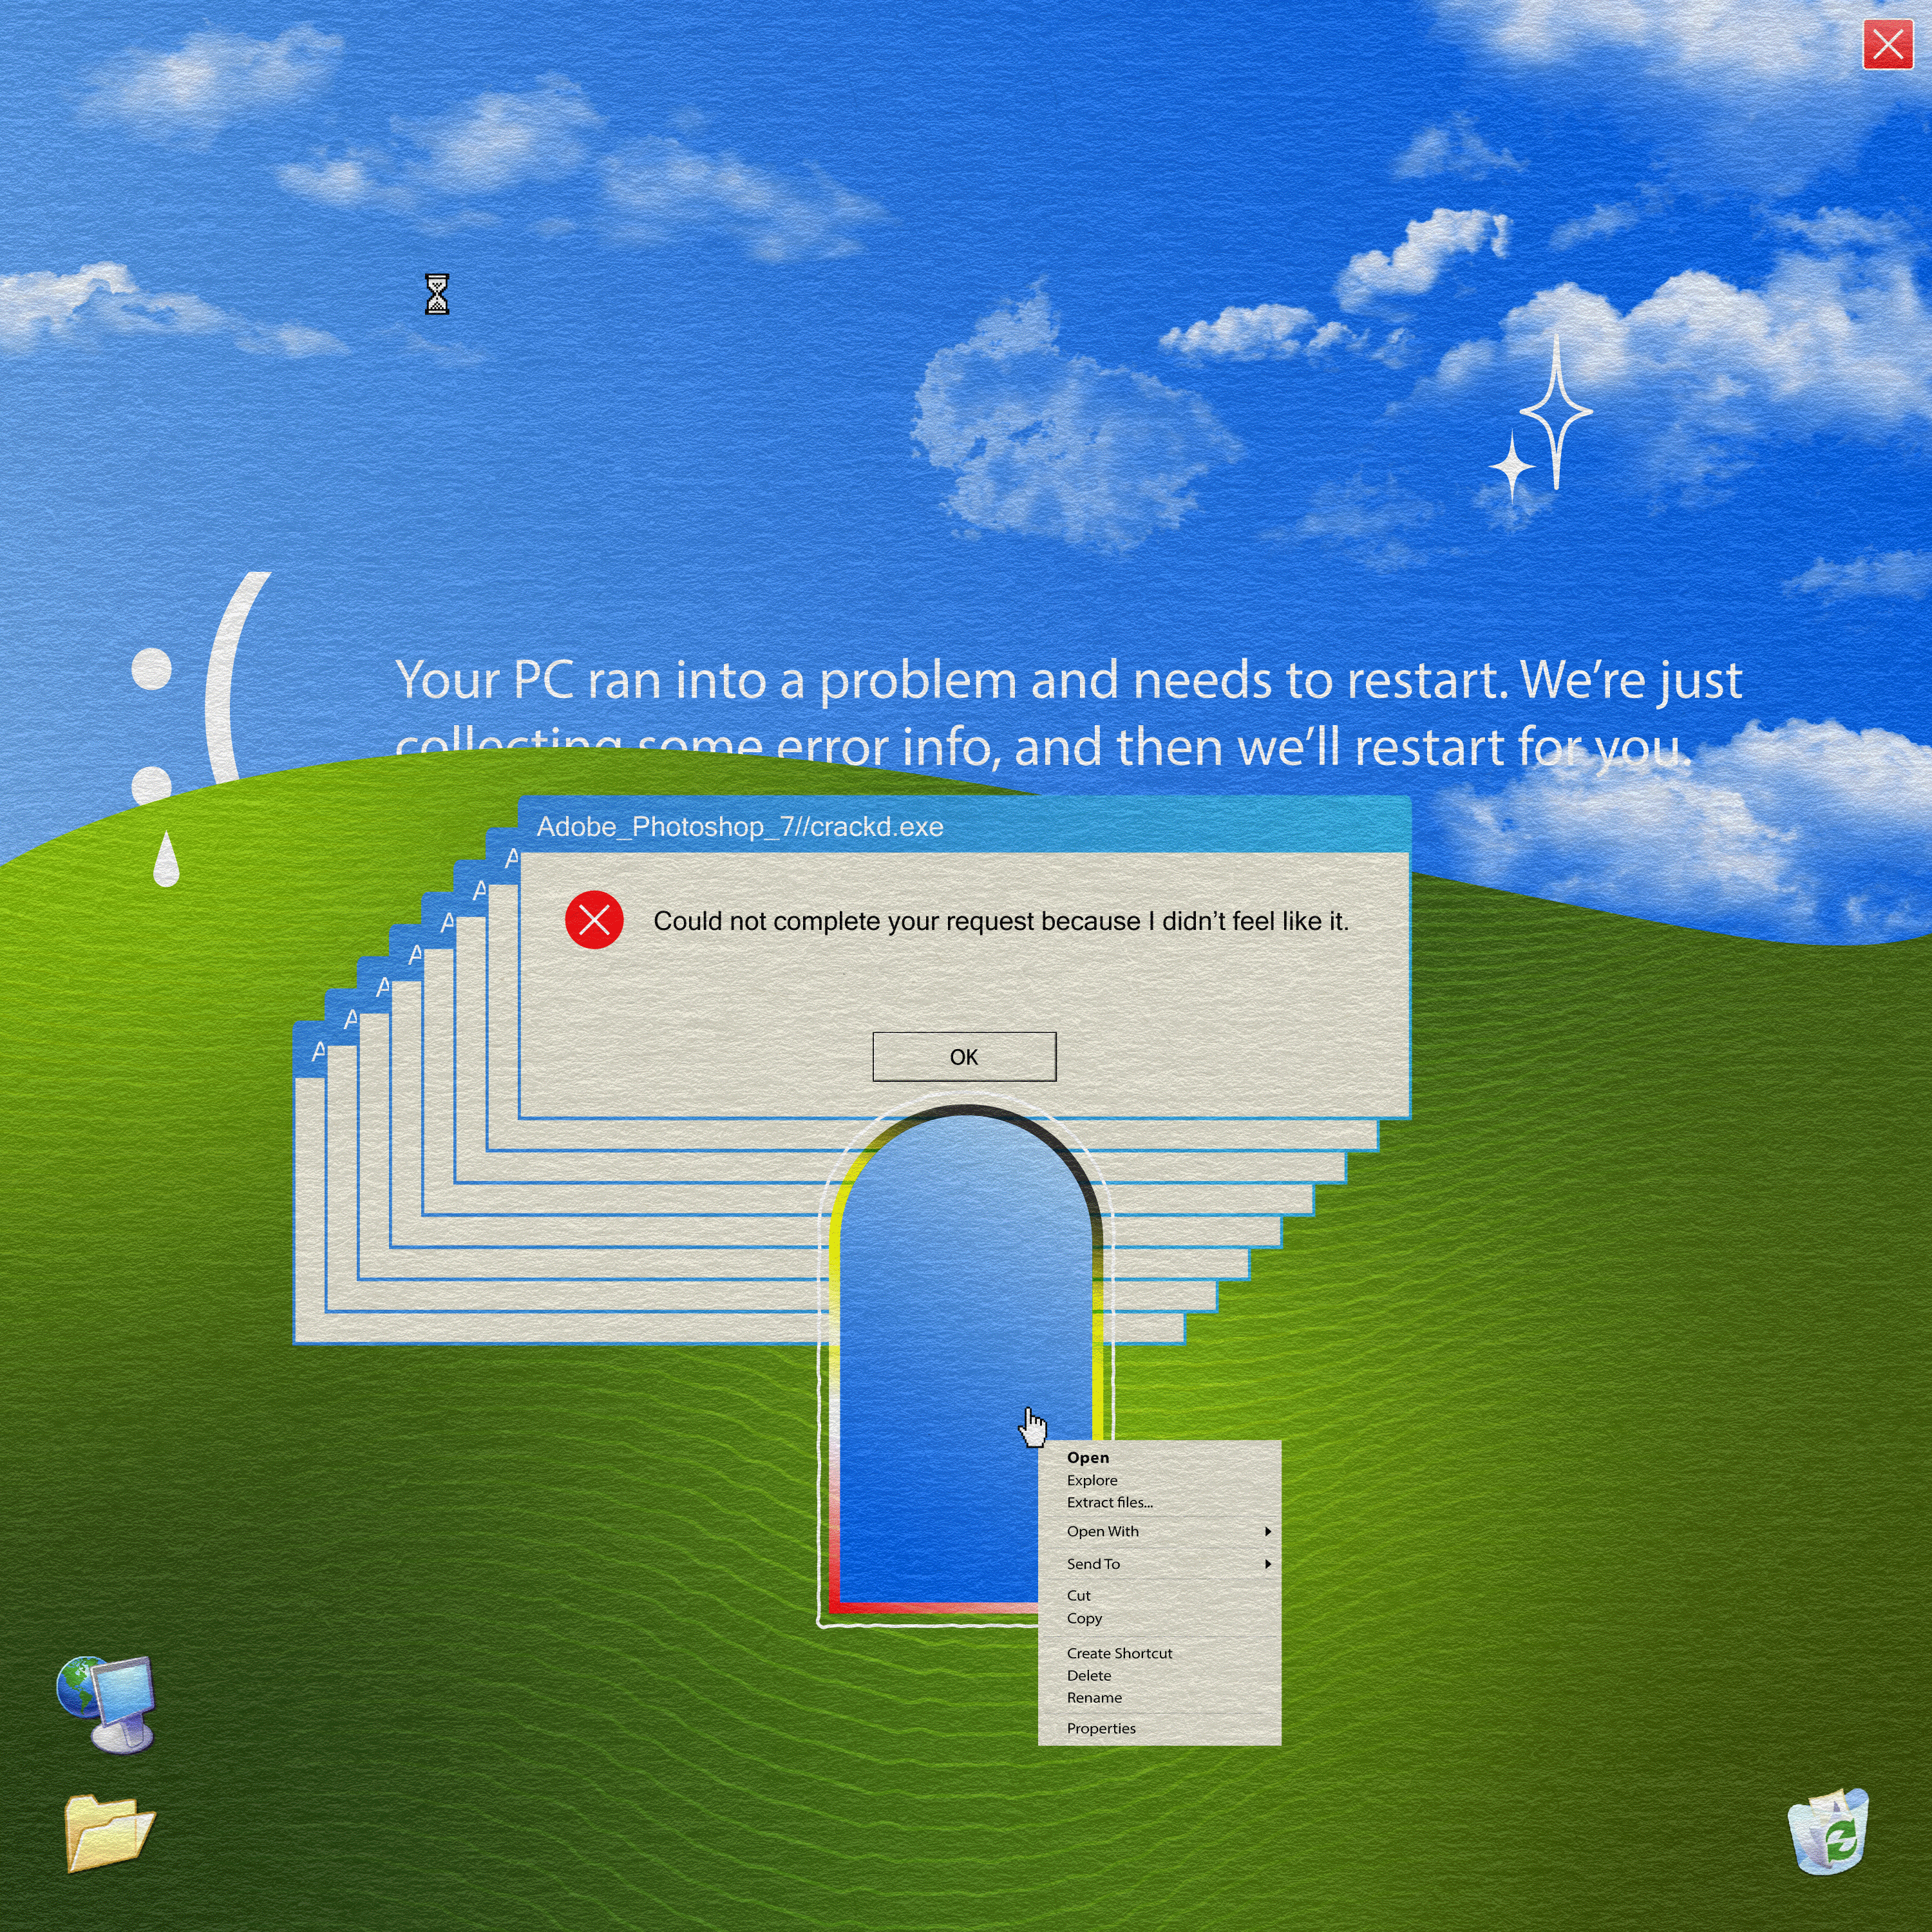The image size is (1932, 1932).
Task: Click the error message text in dialog
Action: [1001, 921]
